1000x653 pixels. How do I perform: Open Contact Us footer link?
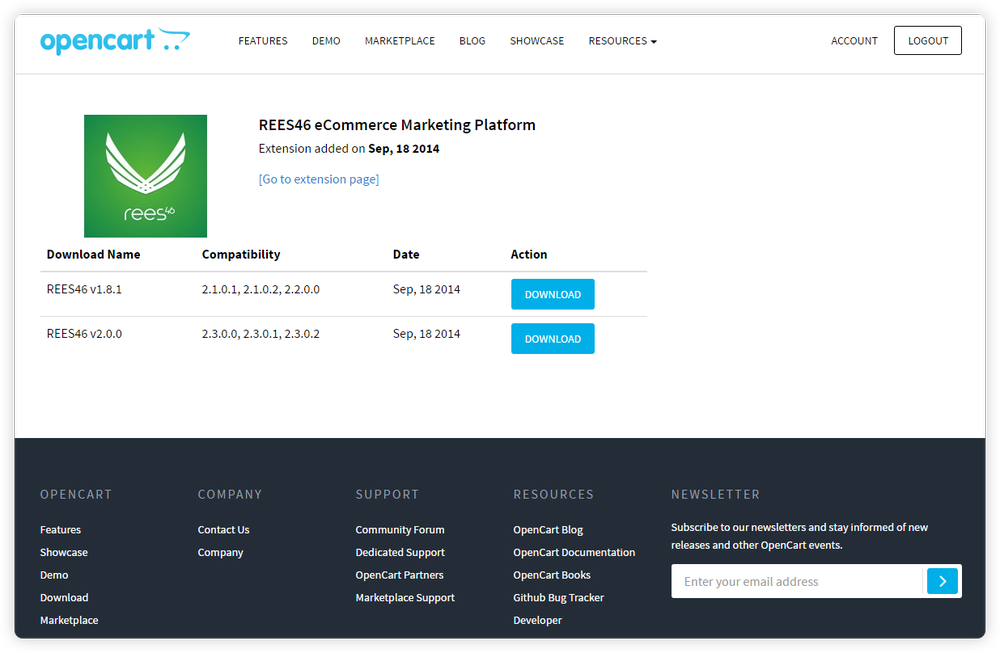223,529
